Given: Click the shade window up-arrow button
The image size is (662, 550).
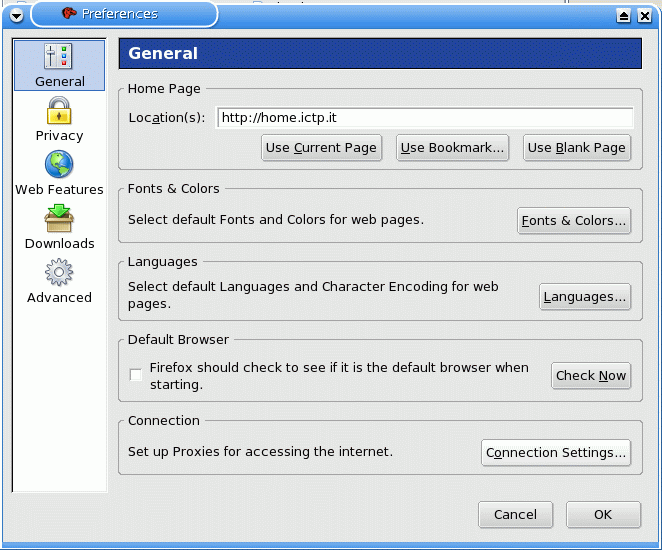Looking at the screenshot, I should [x=624, y=15].
